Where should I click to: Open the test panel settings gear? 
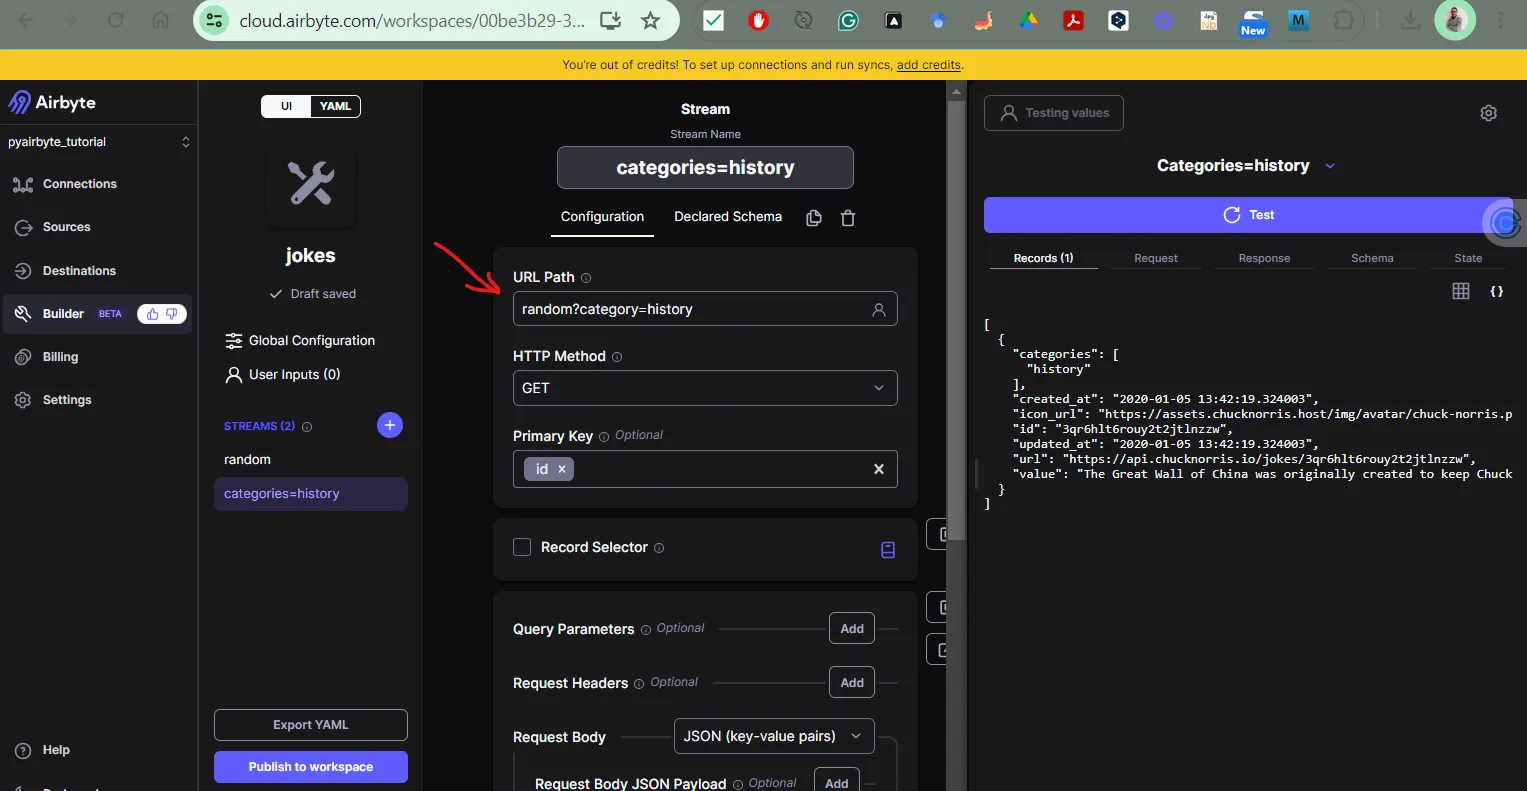1489,113
